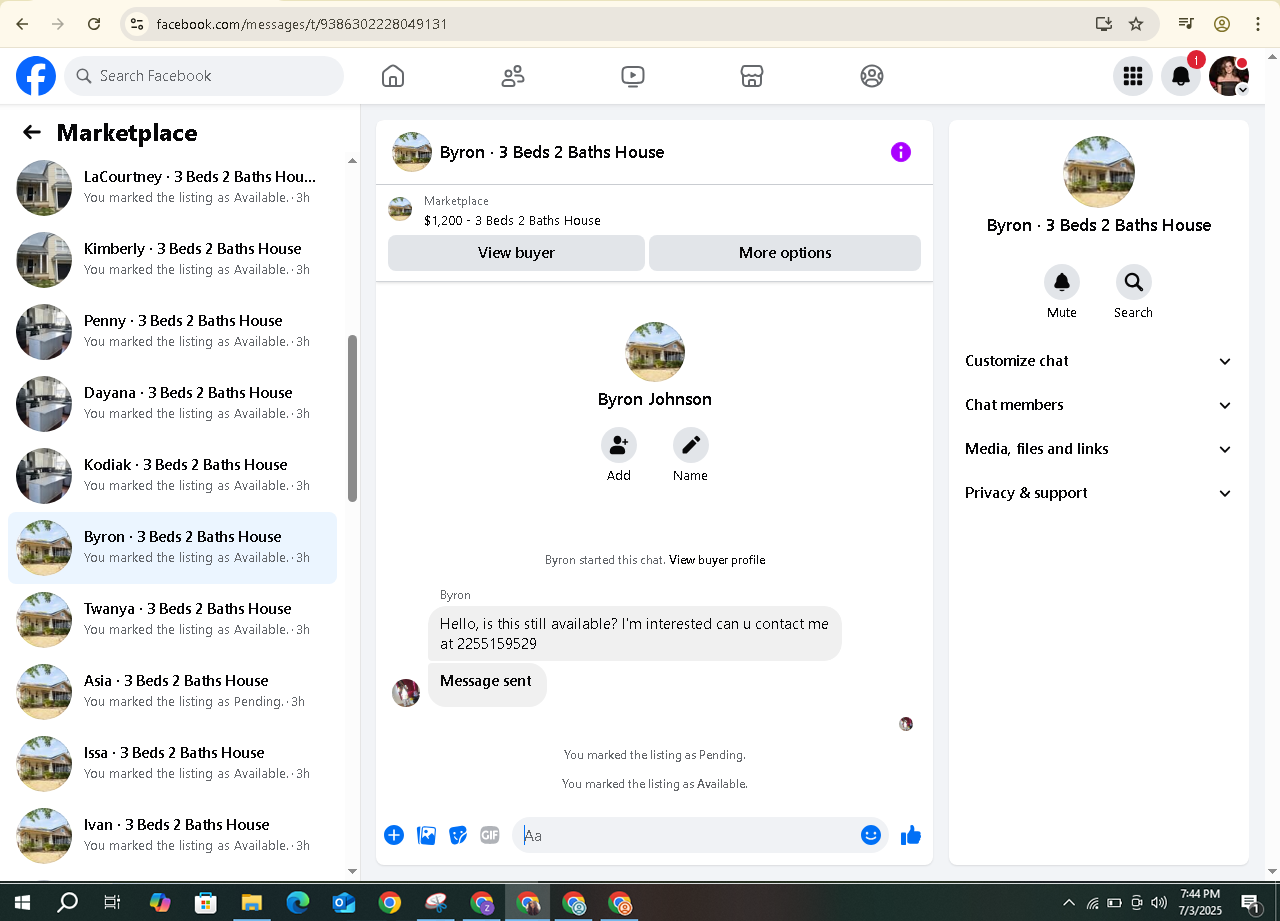Open the Facebook menu grid icon

pos(1133,76)
